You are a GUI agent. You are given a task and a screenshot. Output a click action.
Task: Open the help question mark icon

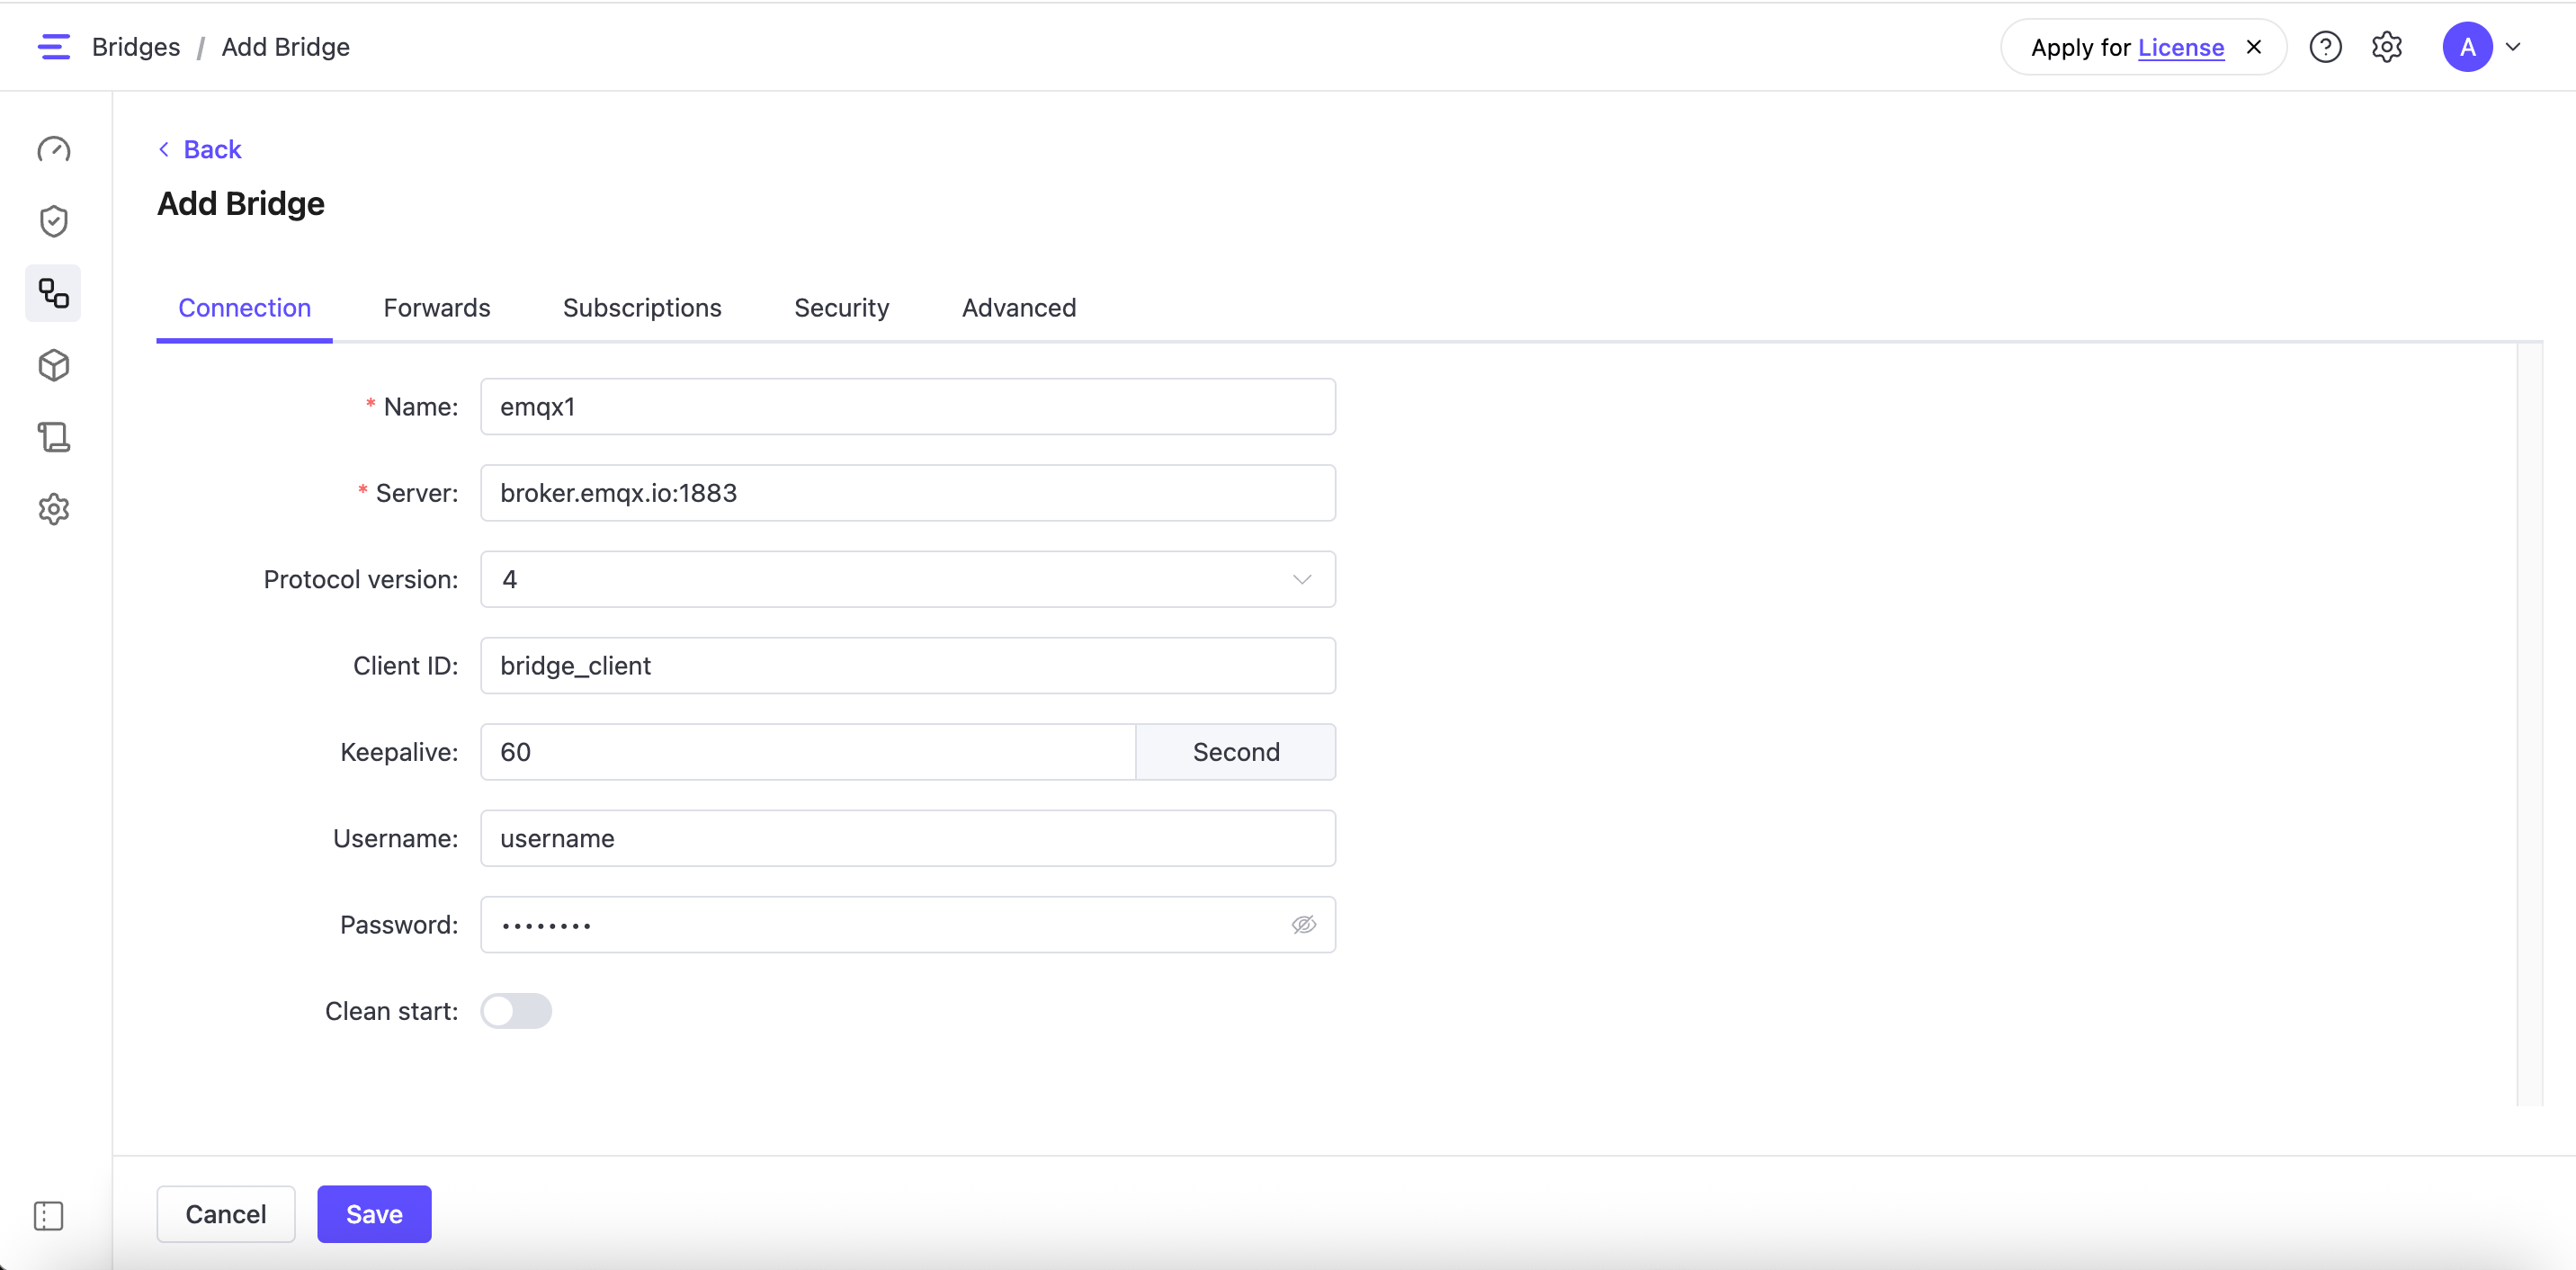pyautogui.click(x=2325, y=47)
